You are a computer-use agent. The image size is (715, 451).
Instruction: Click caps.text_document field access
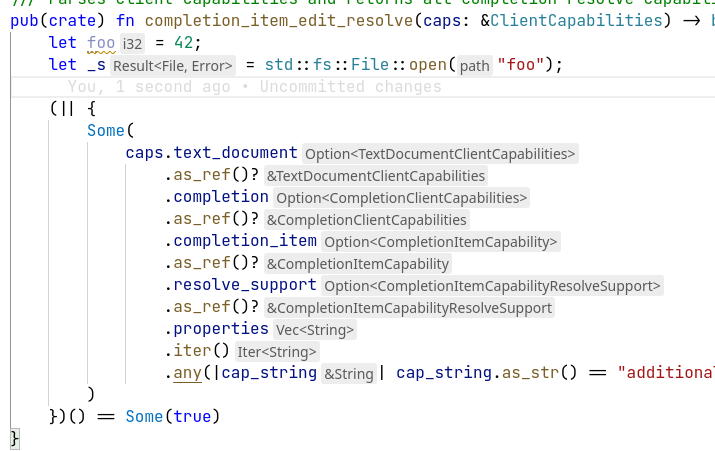point(212,153)
